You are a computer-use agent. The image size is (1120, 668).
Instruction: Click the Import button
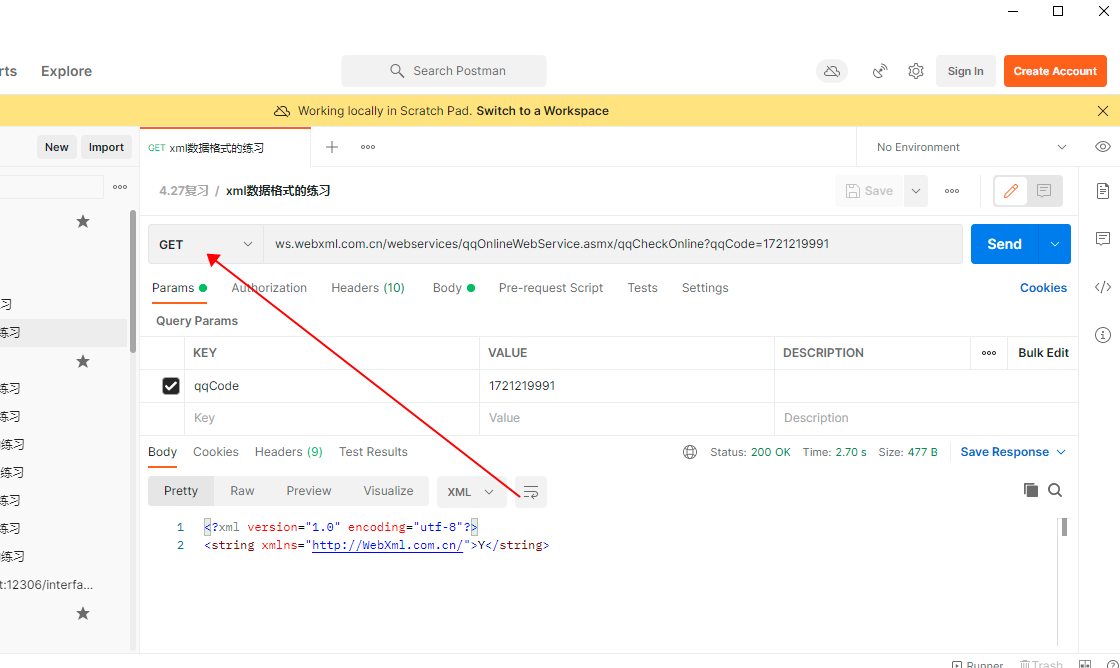point(106,147)
